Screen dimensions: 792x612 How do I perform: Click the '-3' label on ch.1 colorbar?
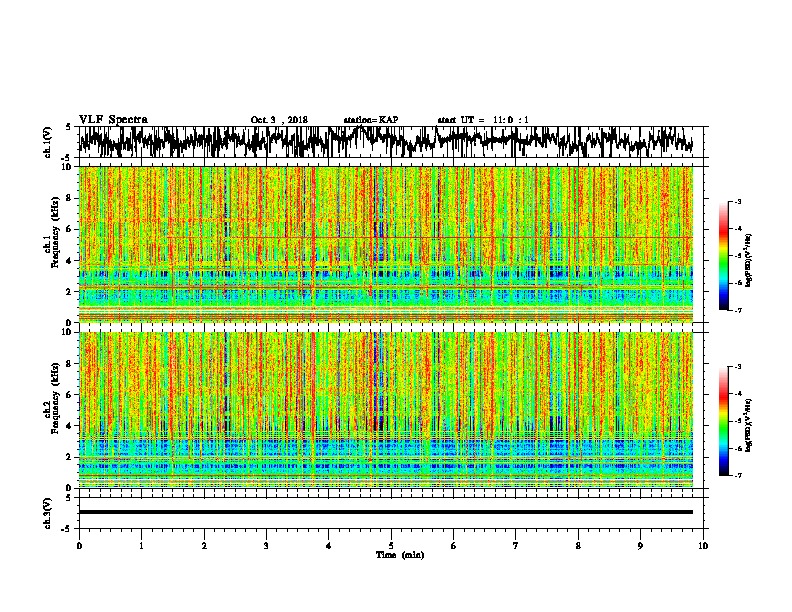click(x=737, y=202)
